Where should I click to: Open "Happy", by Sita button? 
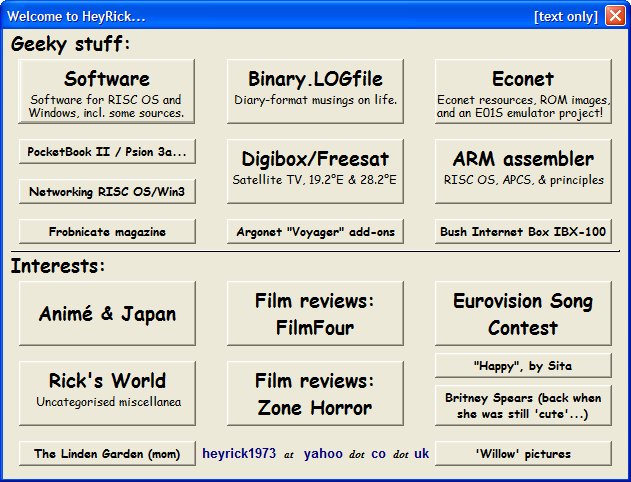pos(523,365)
